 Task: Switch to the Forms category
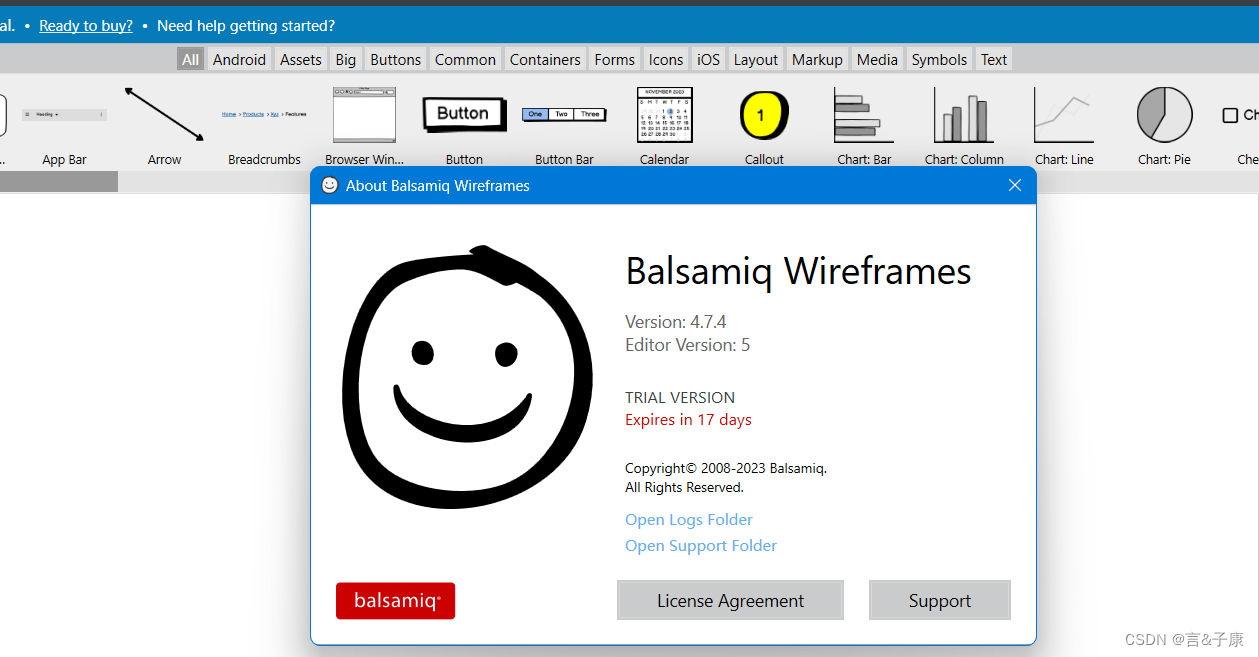click(614, 59)
